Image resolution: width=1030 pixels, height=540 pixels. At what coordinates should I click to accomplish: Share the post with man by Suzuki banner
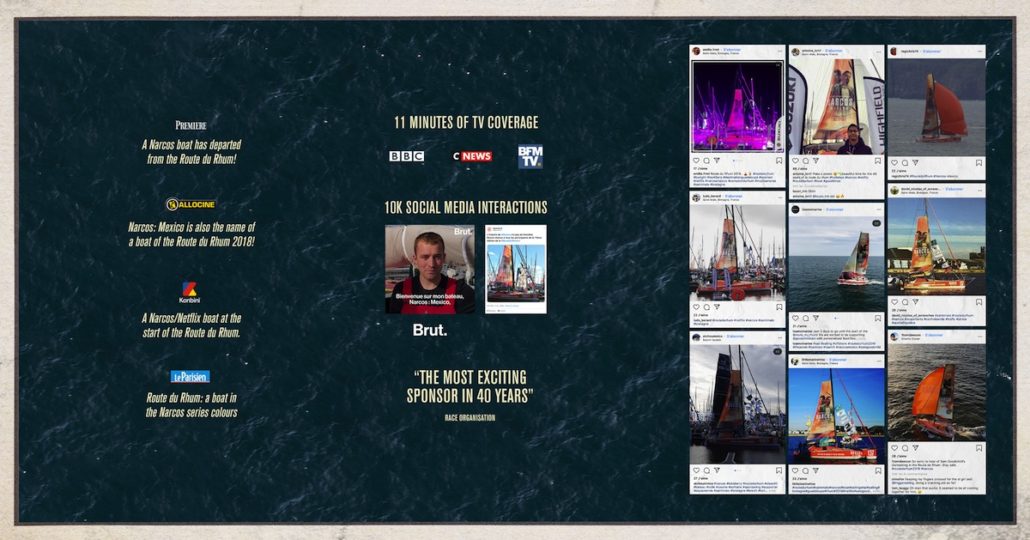point(815,160)
